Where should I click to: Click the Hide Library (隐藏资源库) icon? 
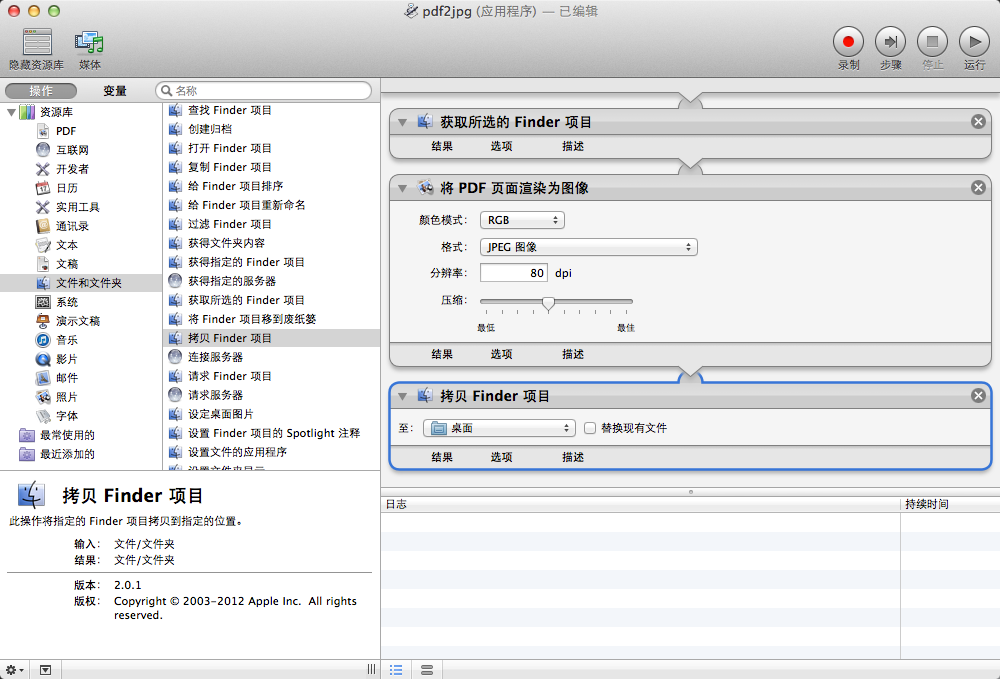click(37, 42)
